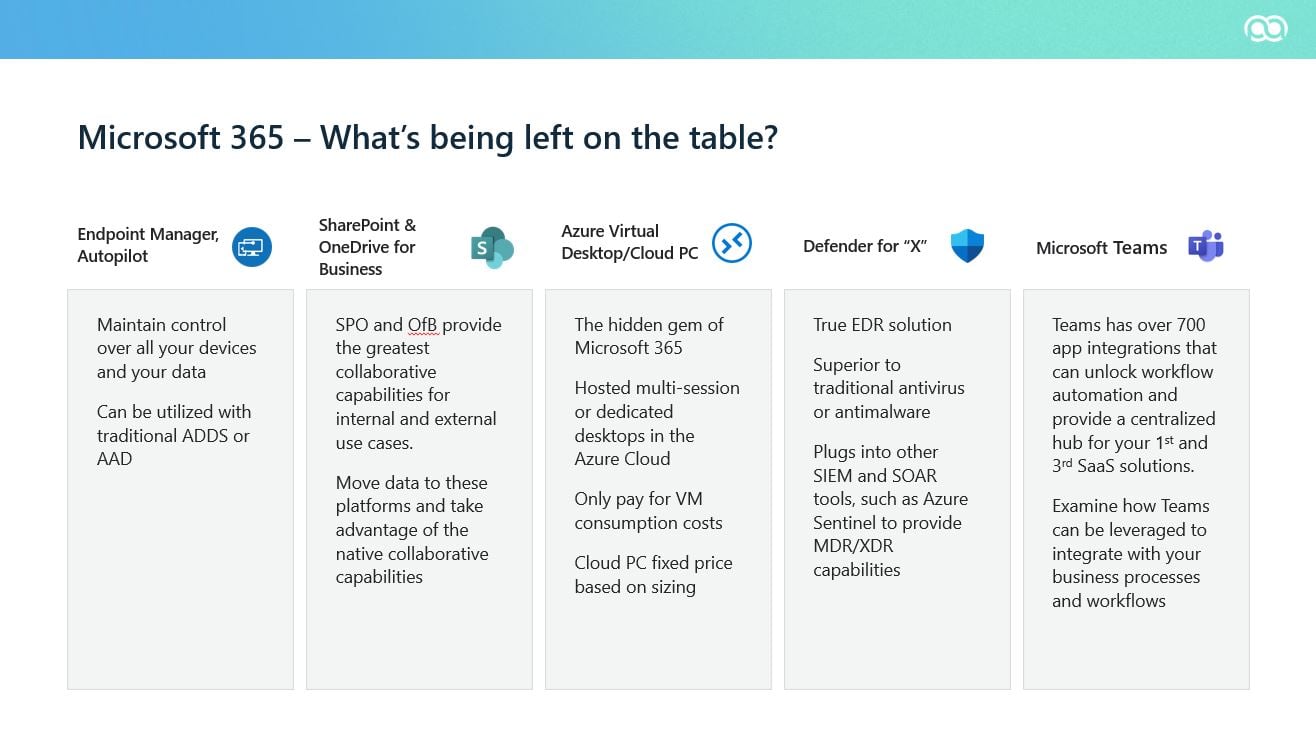Viewport: 1316px width, 738px height.
Task: Click the Microsoft Teams logo icon
Action: tap(1206, 246)
